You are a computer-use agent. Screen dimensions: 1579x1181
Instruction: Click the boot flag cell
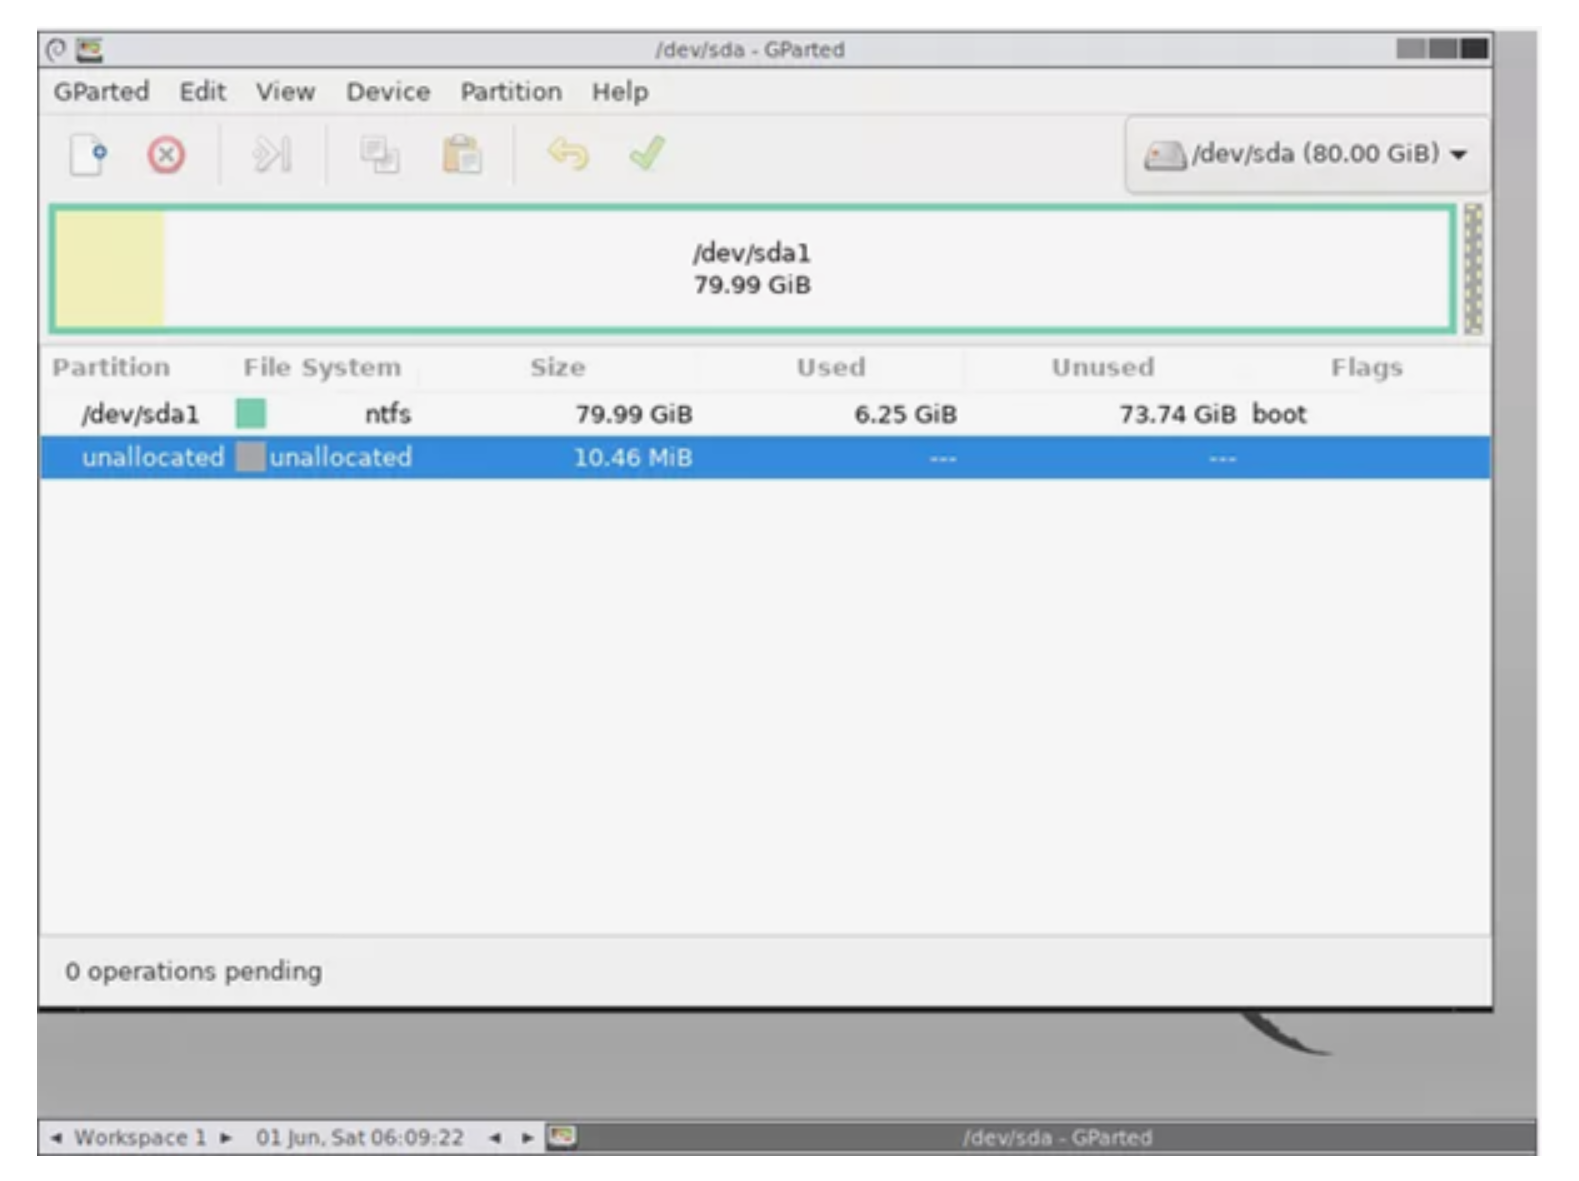[x=1279, y=414]
